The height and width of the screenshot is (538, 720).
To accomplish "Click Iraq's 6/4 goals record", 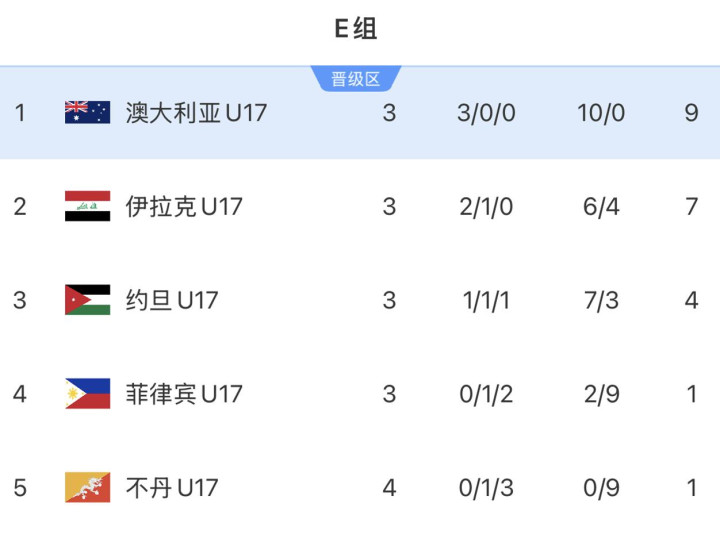I will (x=602, y=206).
